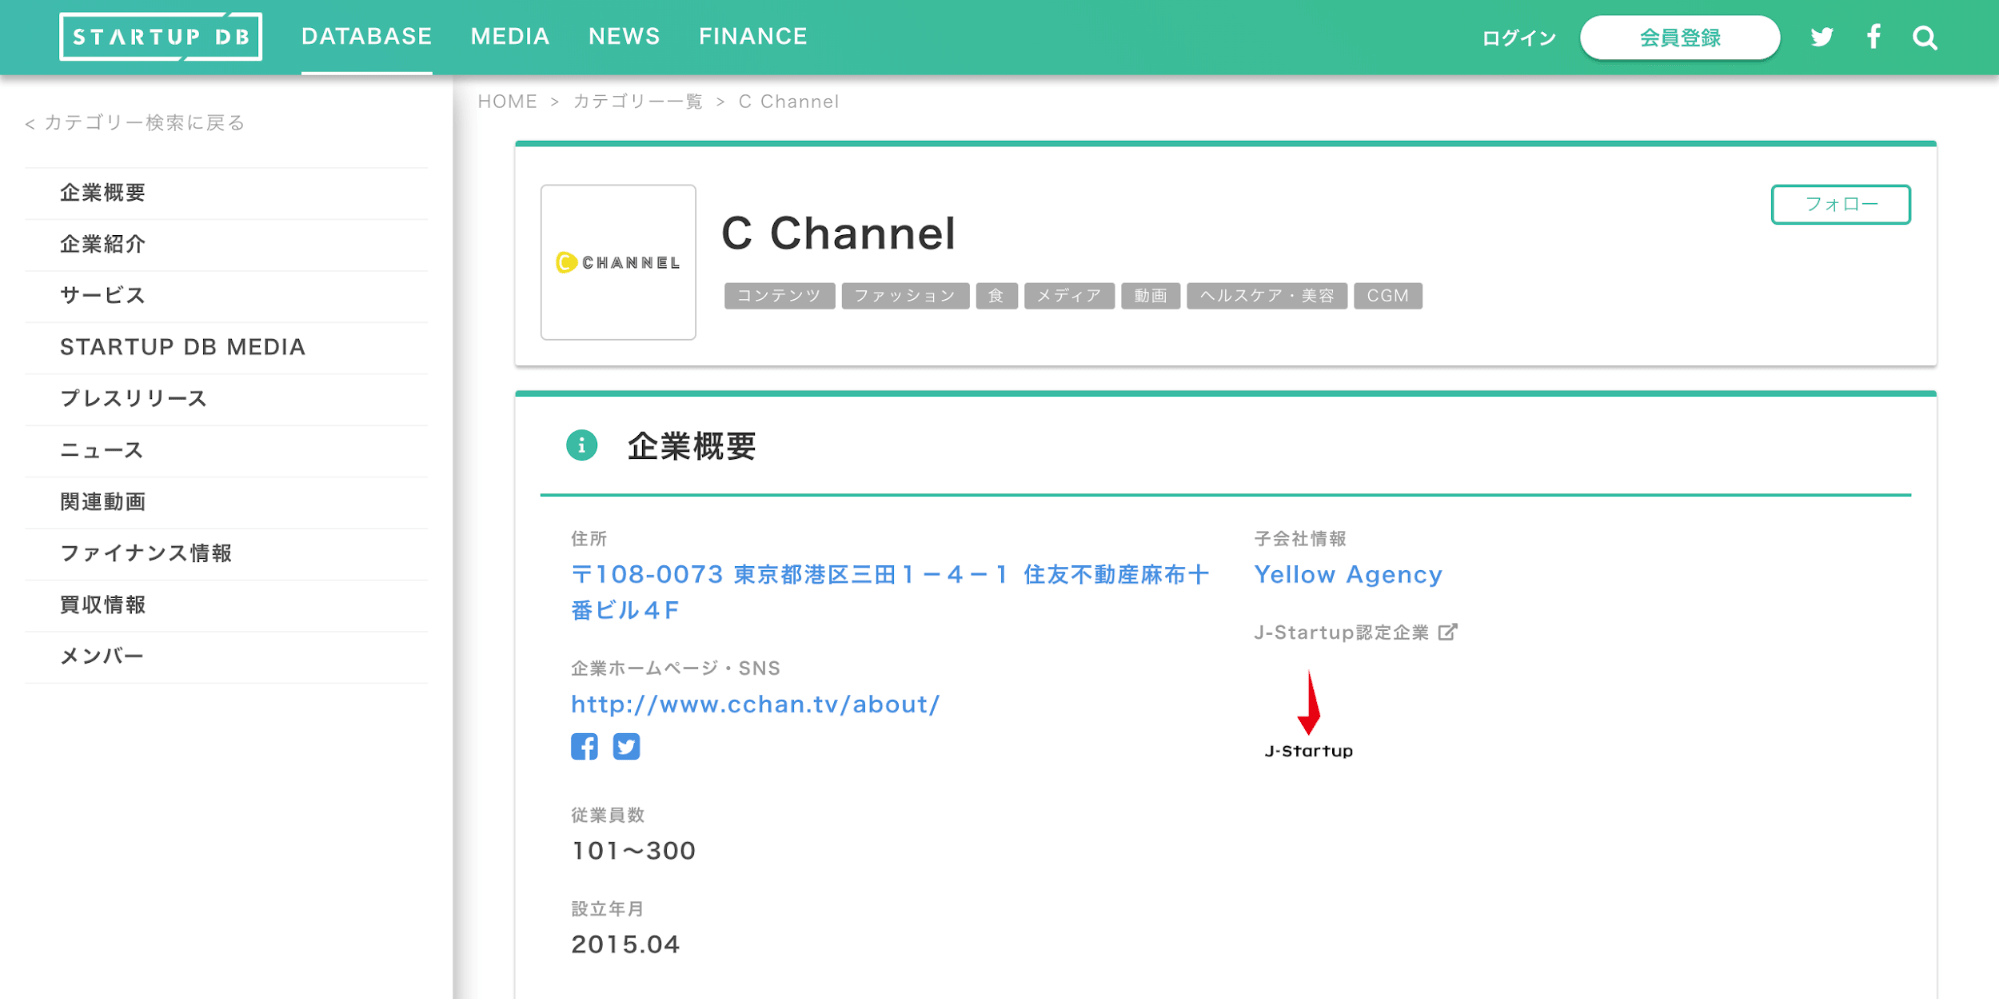Click the フォロー button
The width and height of the screenshot is (1999, 1000).
point(1841,204)
